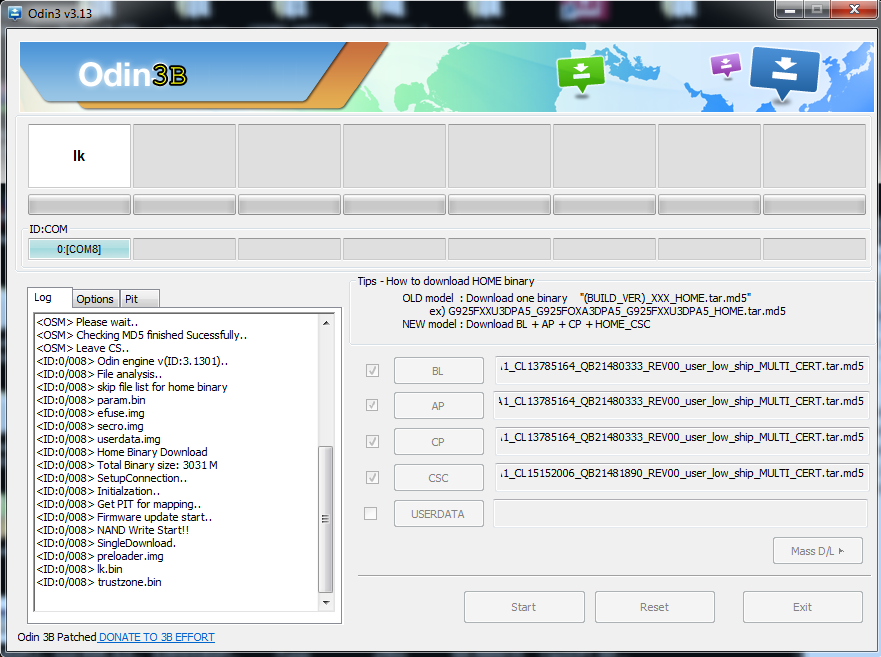The width and height of the screenshot is (881, 657).
Task: Toggle the CSC file checkbox
Action: click(x=372, y=478)
